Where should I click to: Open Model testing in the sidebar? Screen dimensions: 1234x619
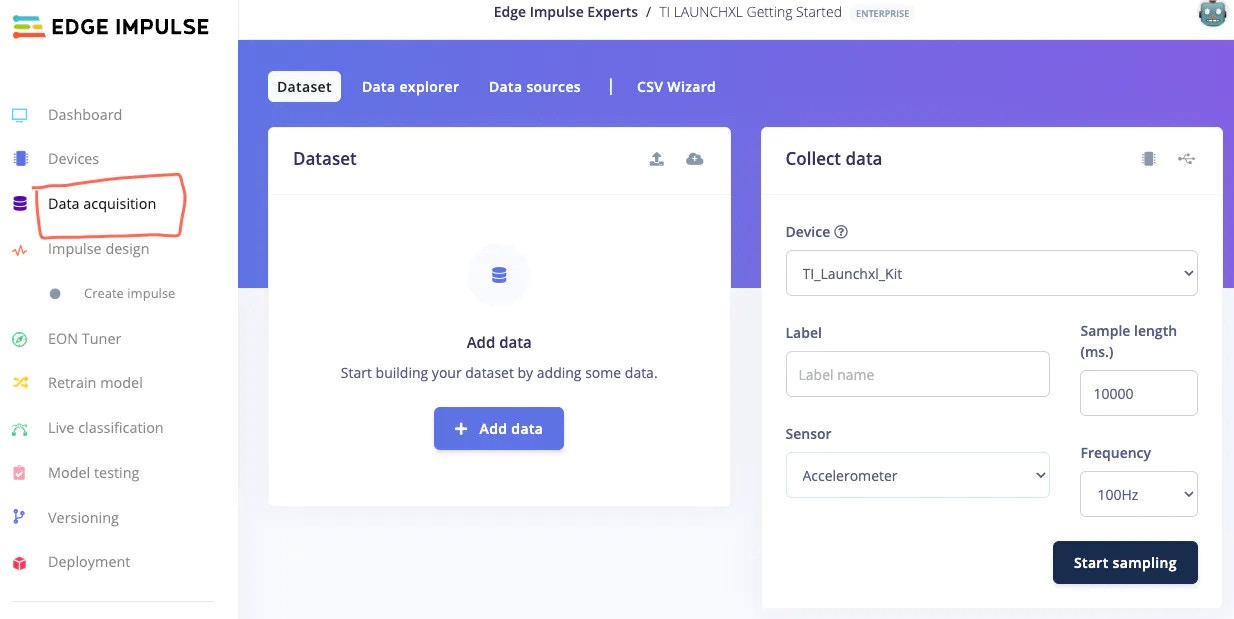[x=93, y=473]
